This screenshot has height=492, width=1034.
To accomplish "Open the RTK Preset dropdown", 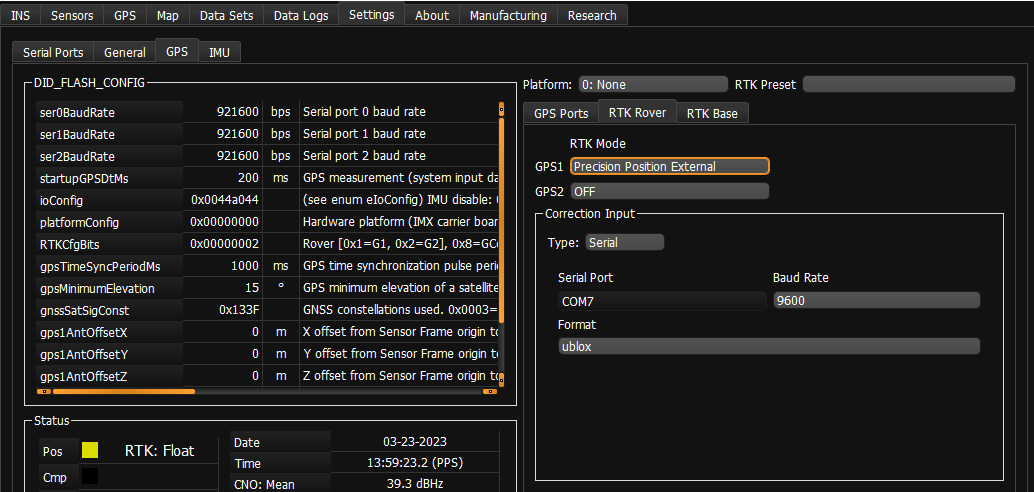I will pos(908,84).
